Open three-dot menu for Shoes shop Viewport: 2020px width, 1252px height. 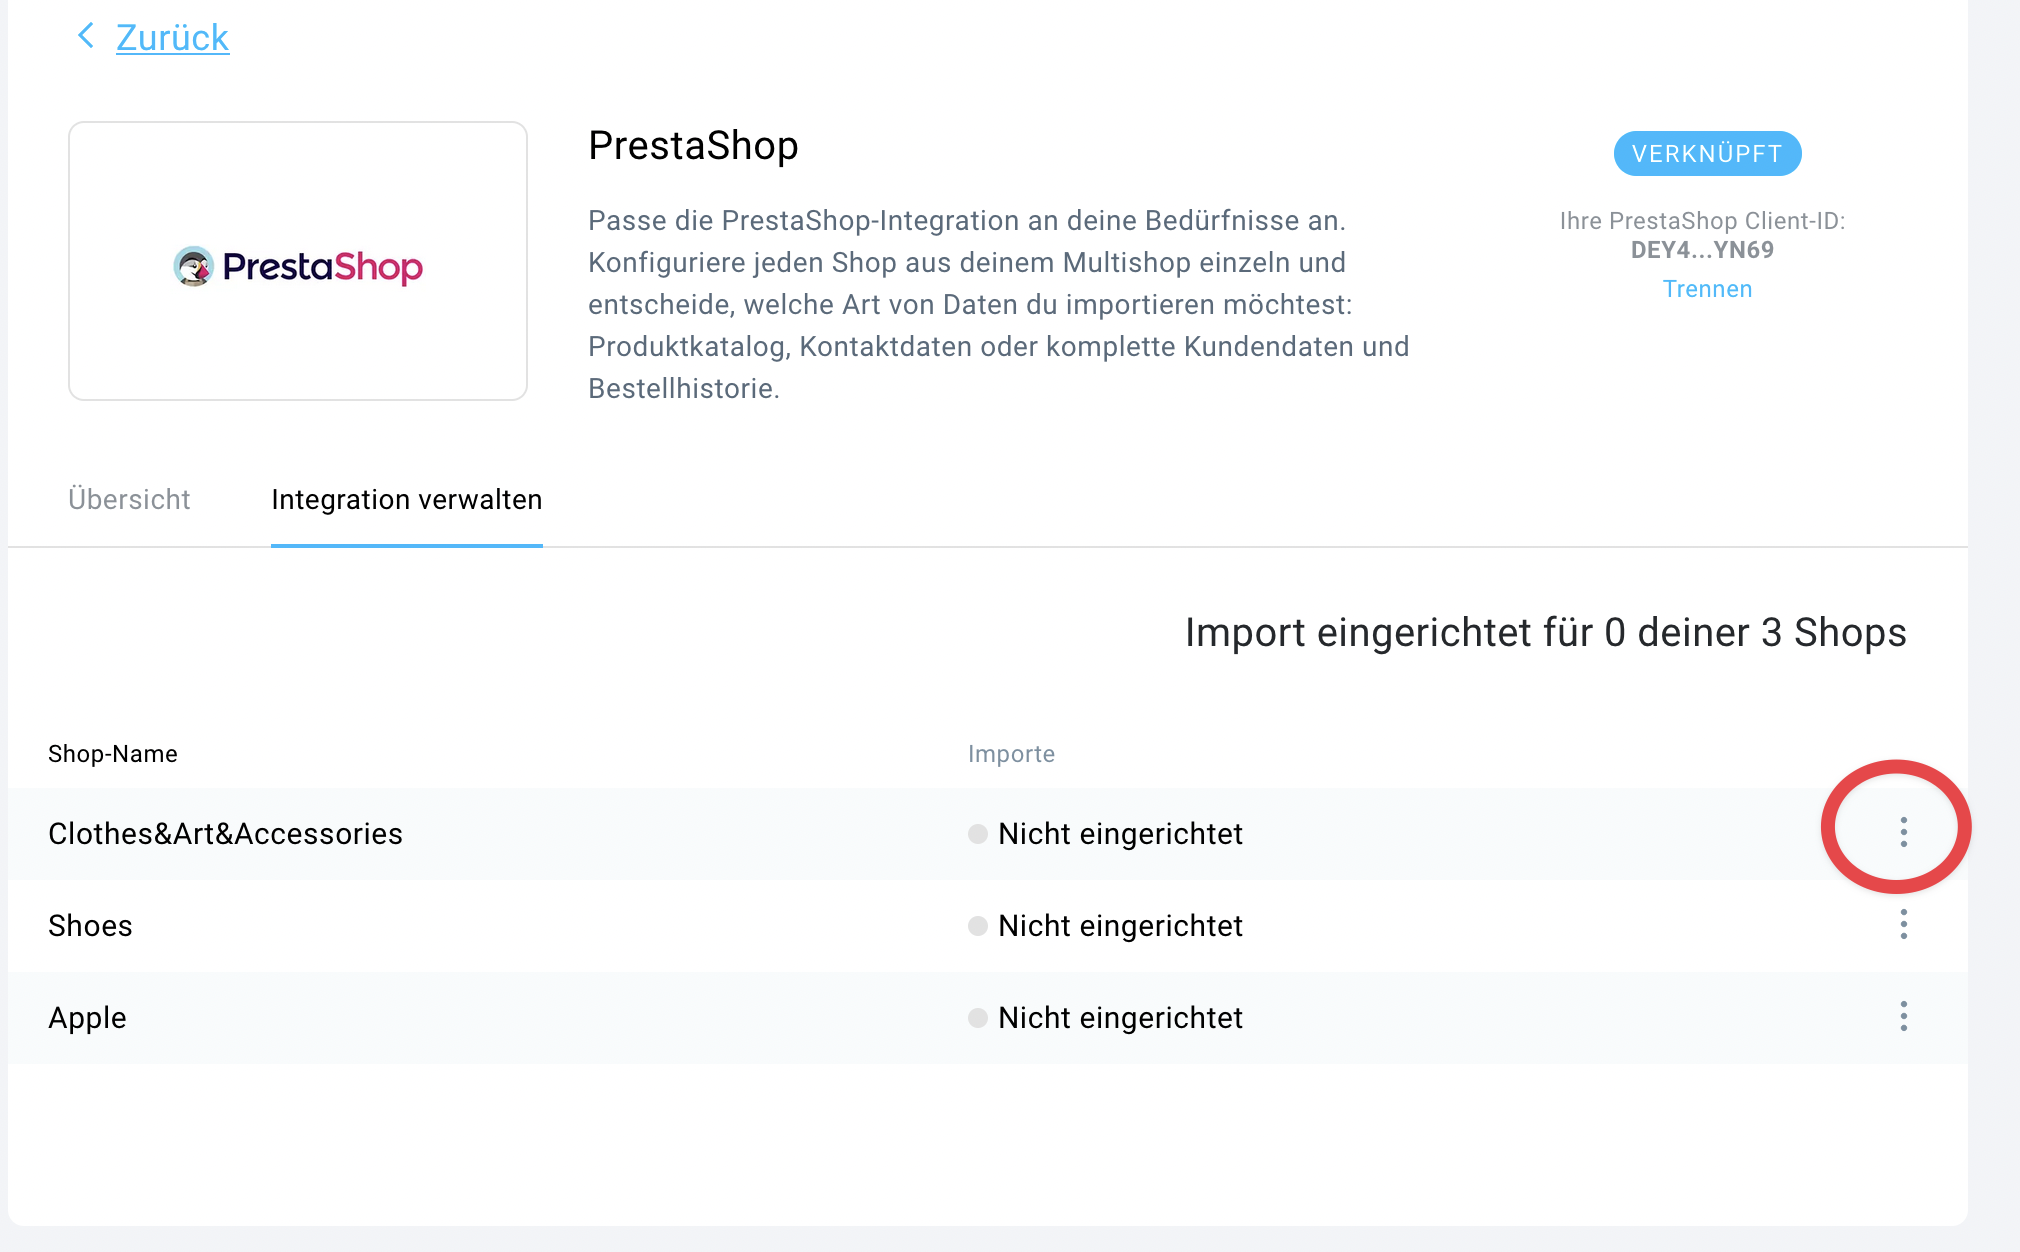1903,924
